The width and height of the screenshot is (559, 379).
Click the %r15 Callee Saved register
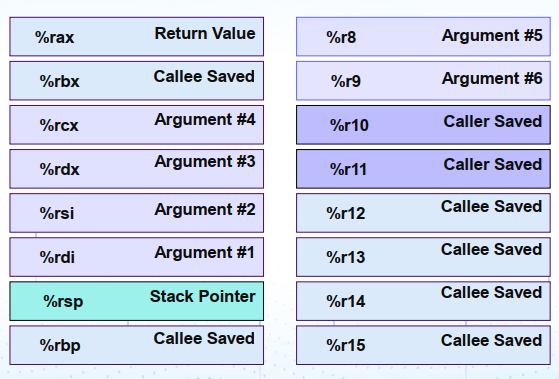coord(423,345)
